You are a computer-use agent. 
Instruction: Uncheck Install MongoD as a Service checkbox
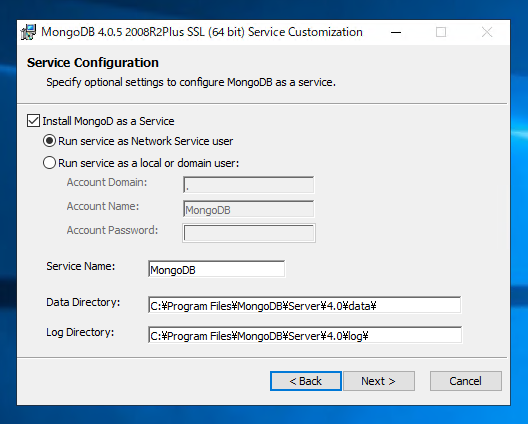click(x=33, y=121)
